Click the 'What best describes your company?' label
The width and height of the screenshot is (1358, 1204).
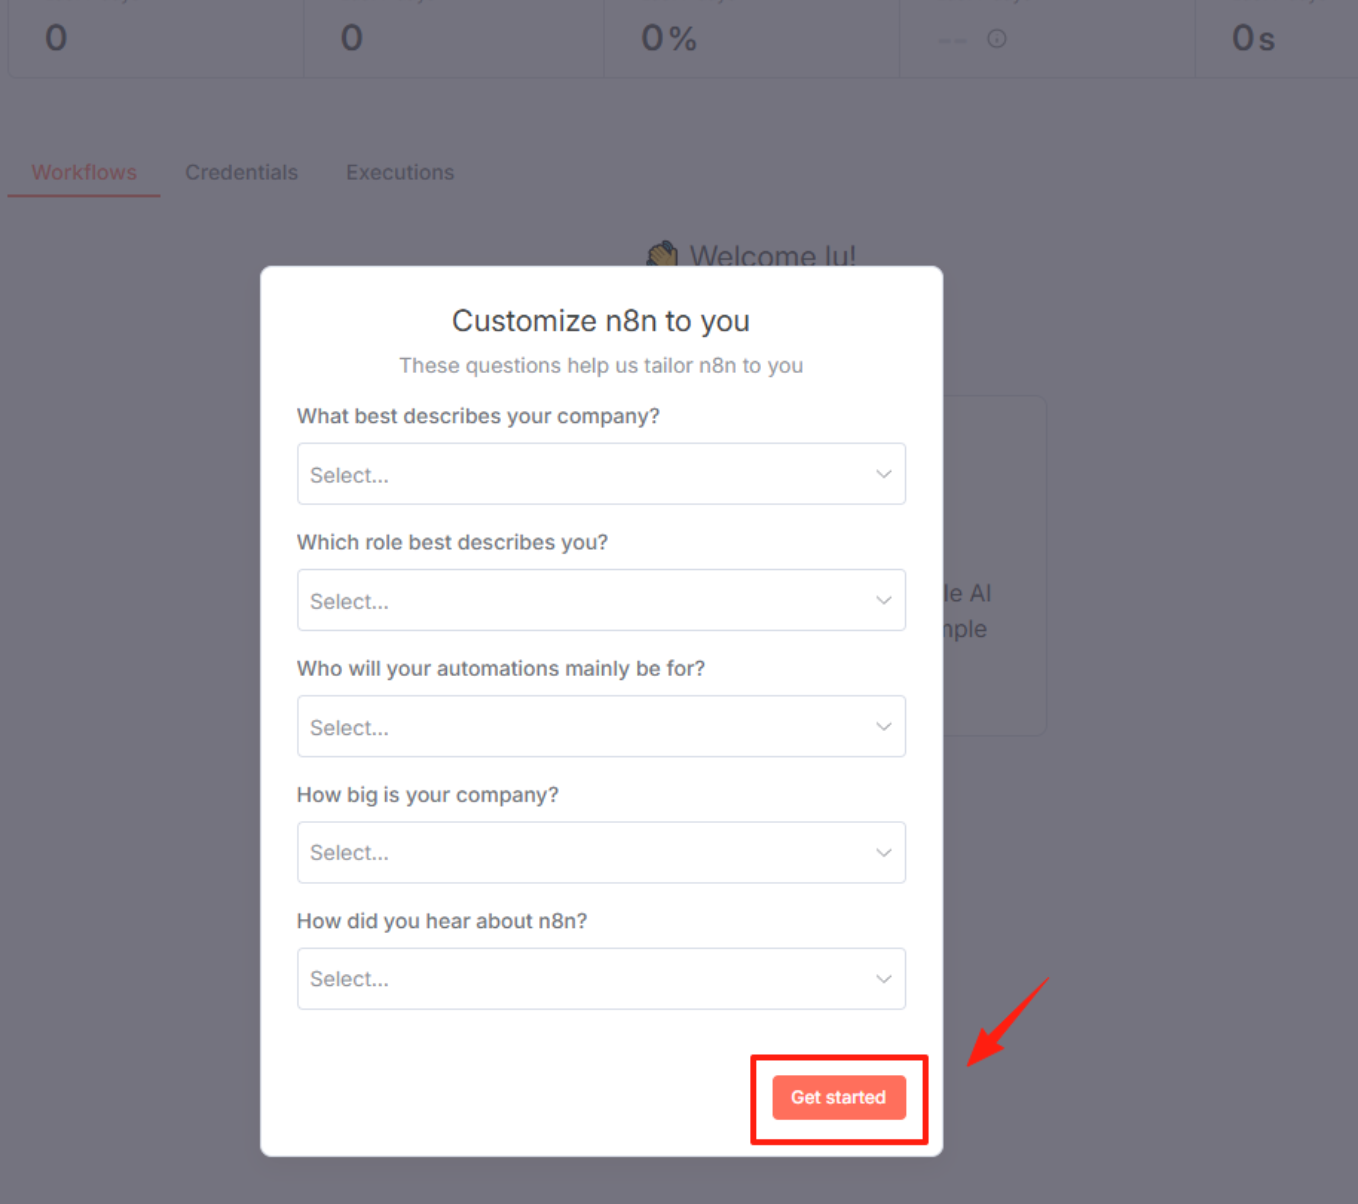[478, 416]
